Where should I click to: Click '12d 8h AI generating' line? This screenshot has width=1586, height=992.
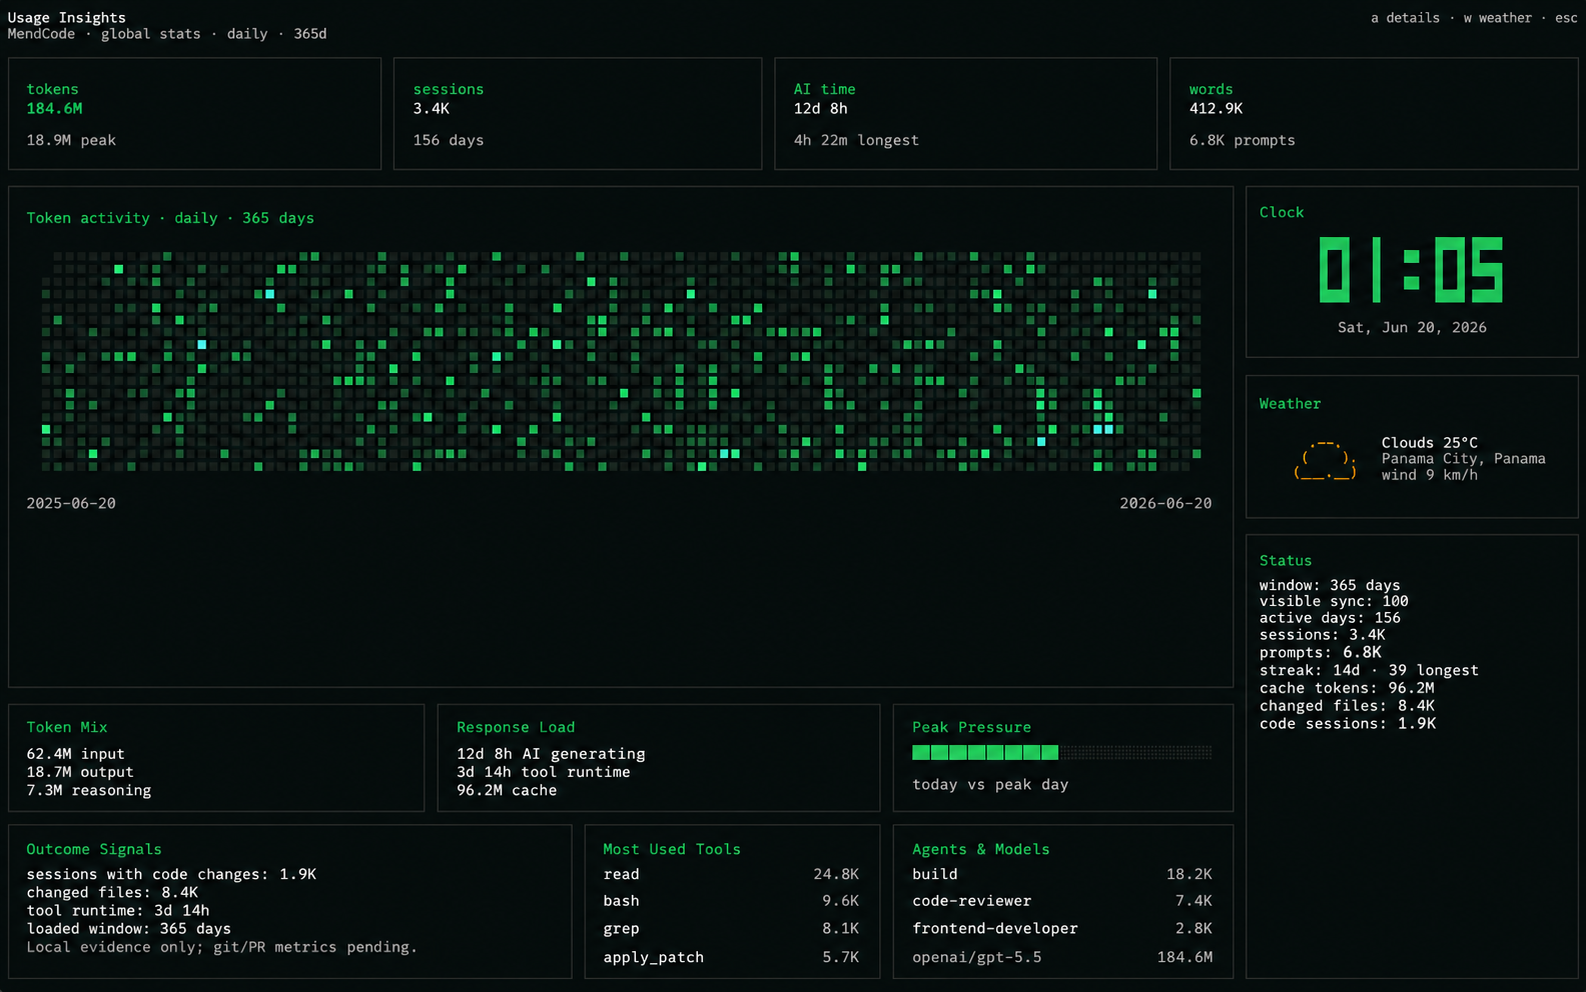(x=550, y=754)
